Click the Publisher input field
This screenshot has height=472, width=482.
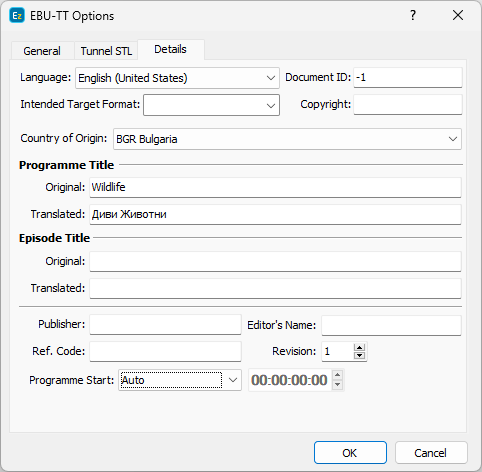coord(165,325)
